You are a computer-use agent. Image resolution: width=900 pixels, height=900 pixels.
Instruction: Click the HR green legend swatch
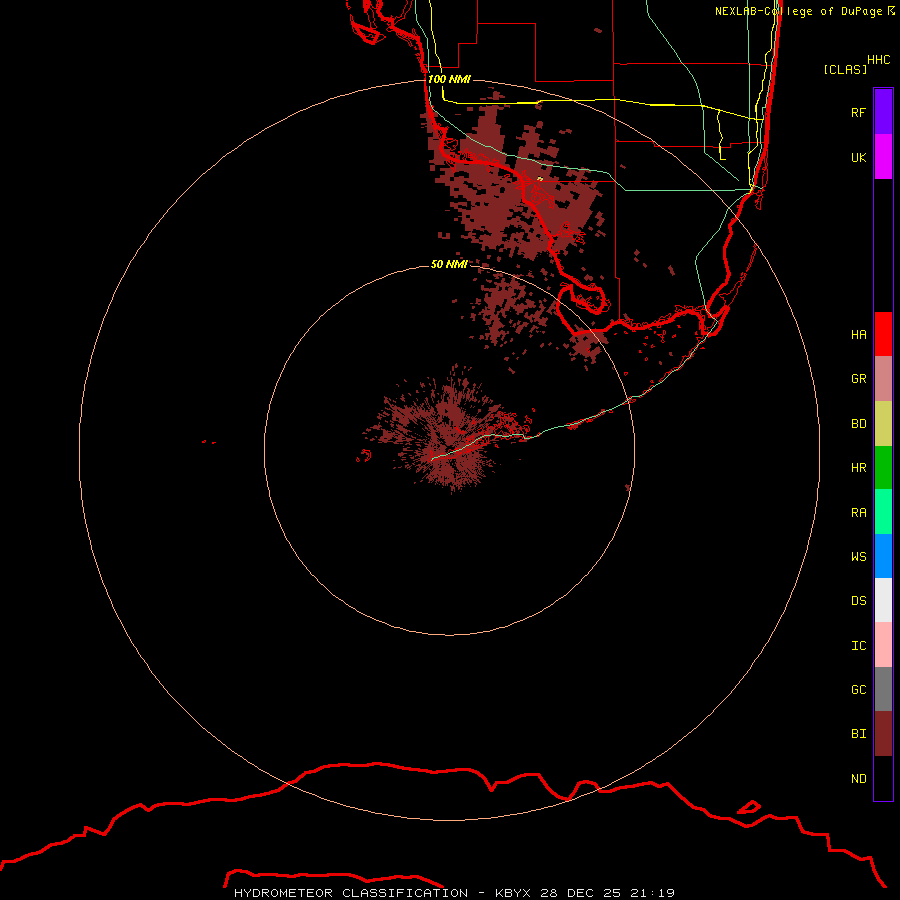coord(883,467)
